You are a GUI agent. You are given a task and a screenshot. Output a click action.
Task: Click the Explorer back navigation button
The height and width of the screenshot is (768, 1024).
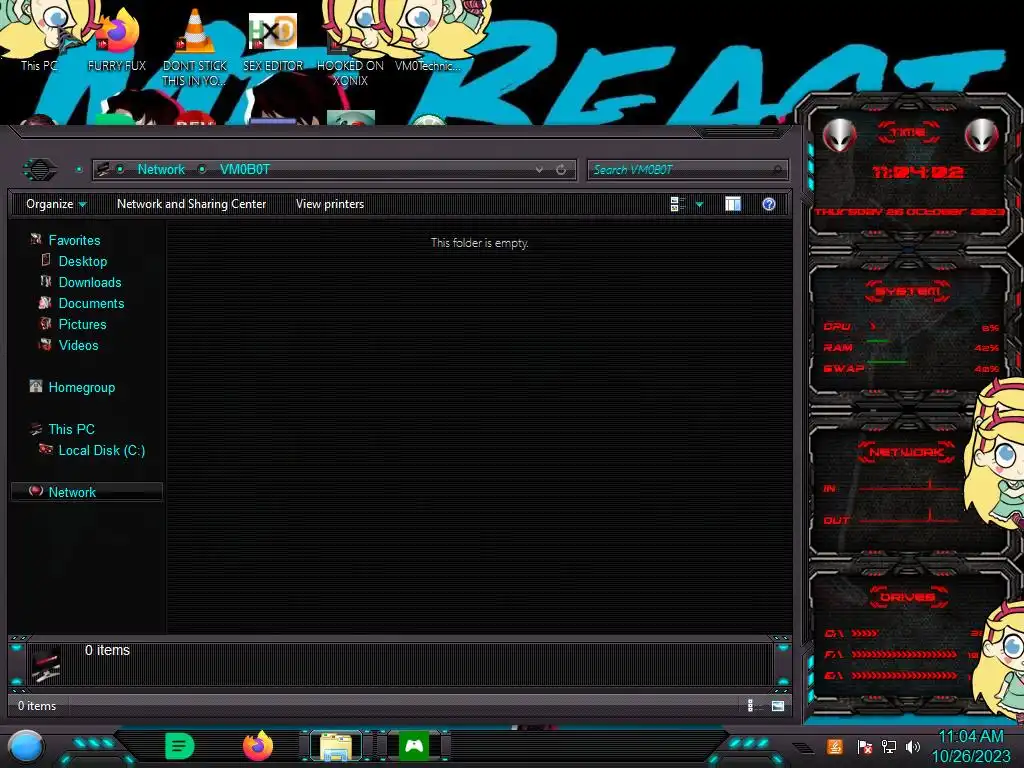(40, 170)
